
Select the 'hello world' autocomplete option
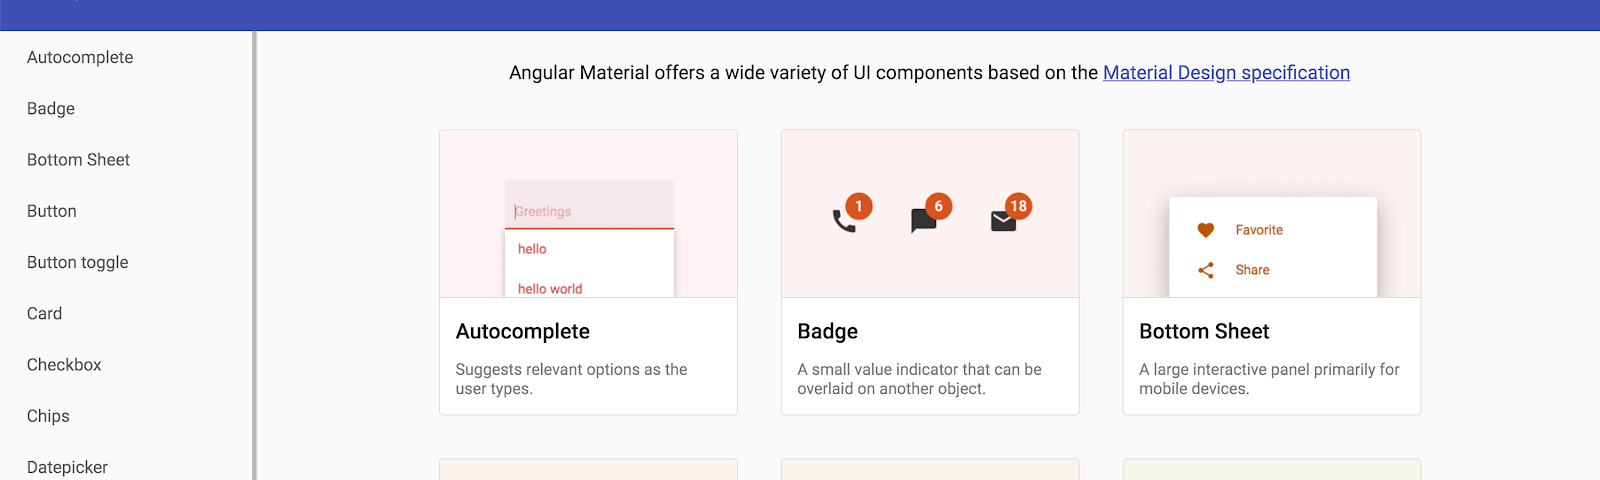coord(550,288)
